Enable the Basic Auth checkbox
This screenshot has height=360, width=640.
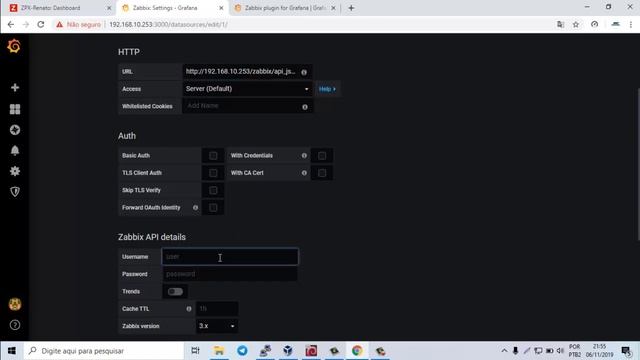[213, 156]
